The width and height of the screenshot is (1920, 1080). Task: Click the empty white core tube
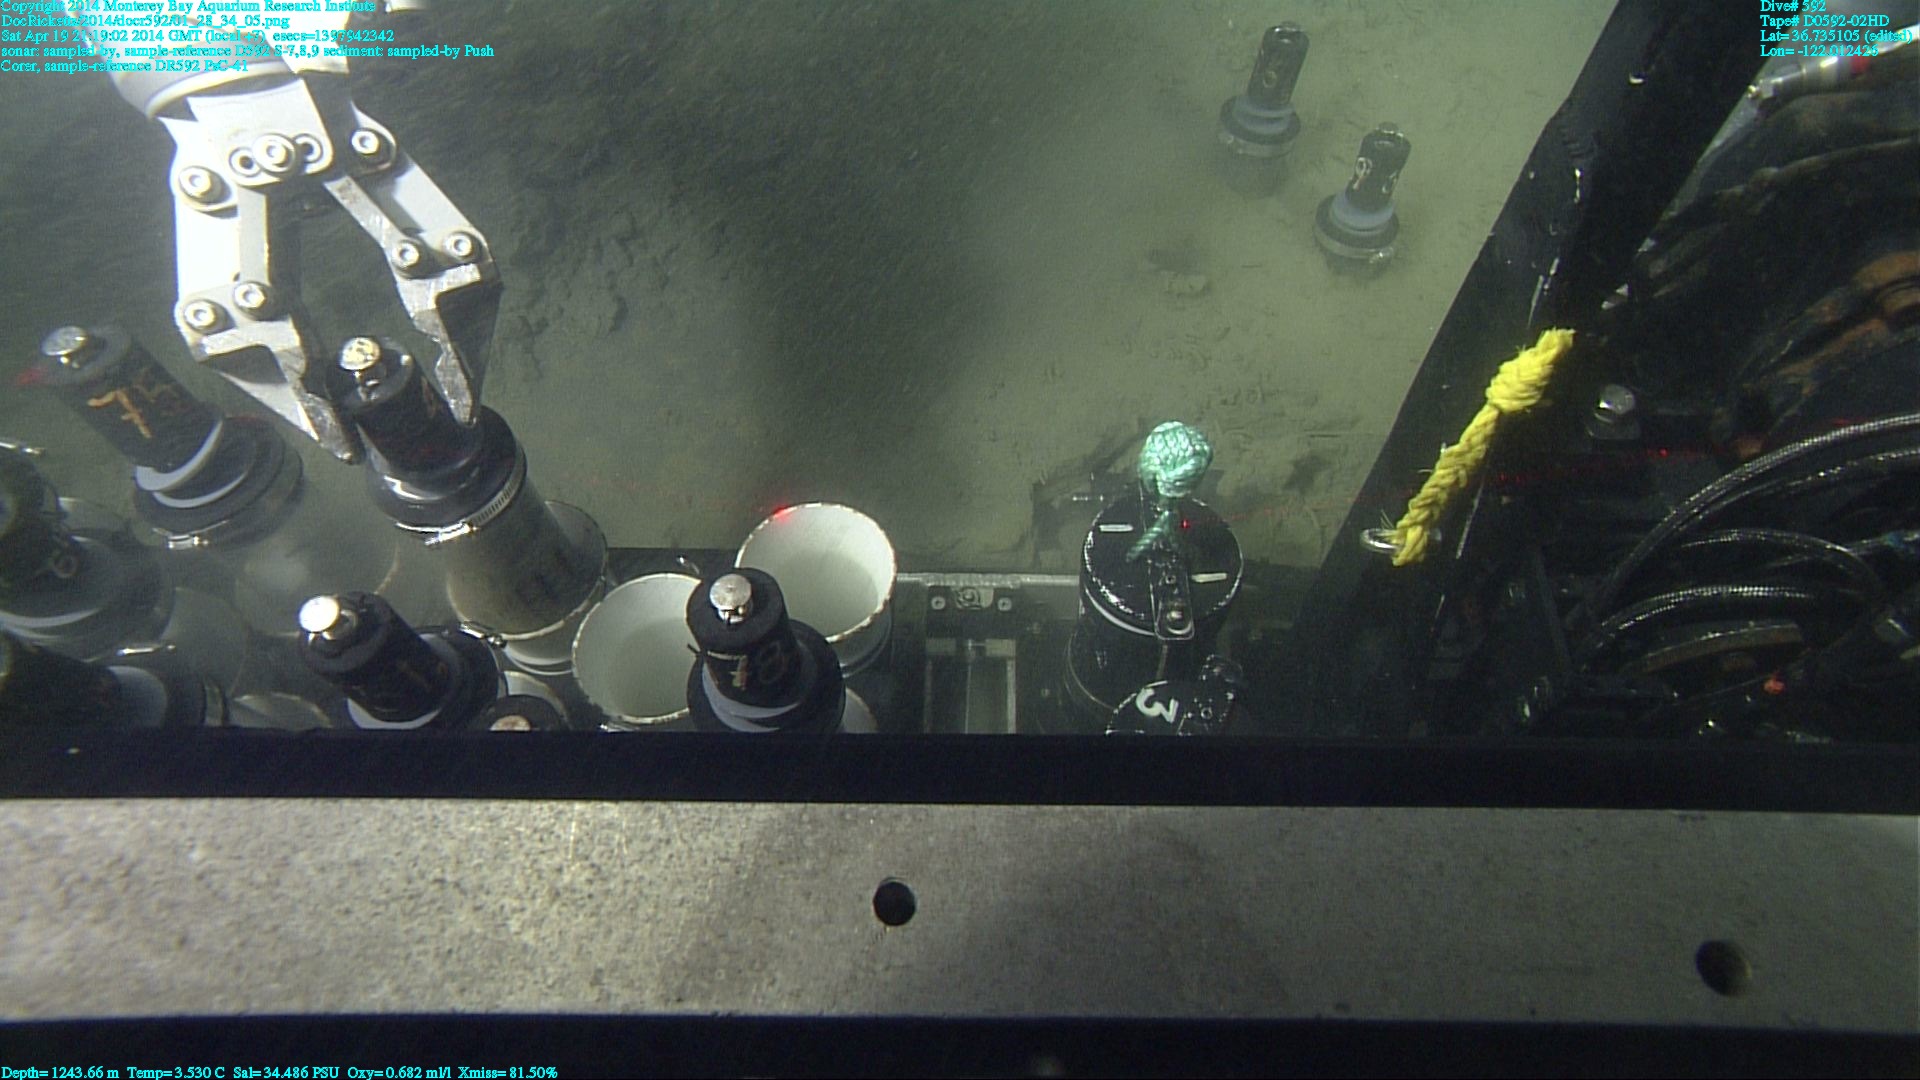click(x=815, y=570)
